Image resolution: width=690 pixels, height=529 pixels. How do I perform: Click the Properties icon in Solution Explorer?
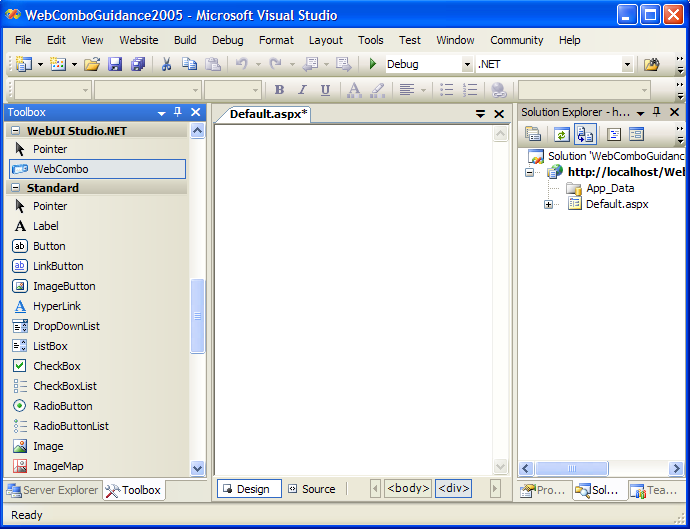pyautogui.click(x=534, y=135)
